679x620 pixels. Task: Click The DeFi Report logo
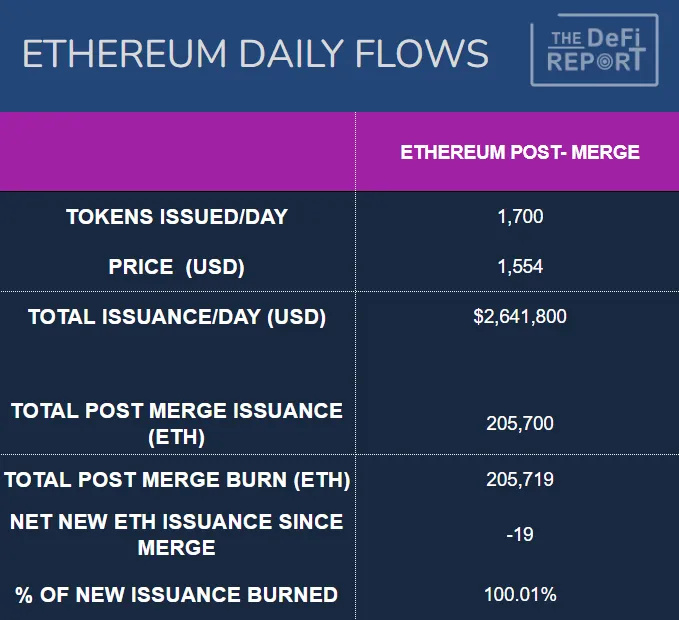pyautogui.click(x=594, y=50)
